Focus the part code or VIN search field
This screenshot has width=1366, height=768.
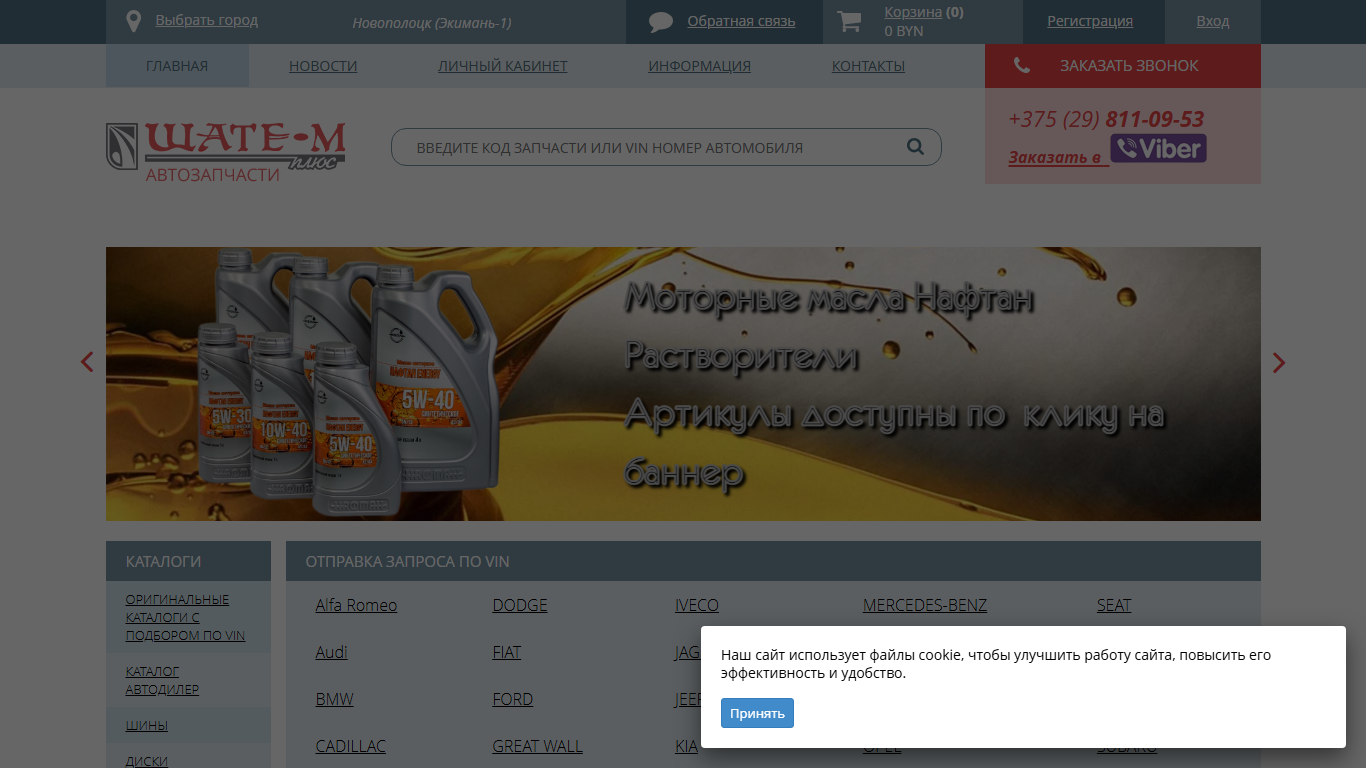point(666,147)
